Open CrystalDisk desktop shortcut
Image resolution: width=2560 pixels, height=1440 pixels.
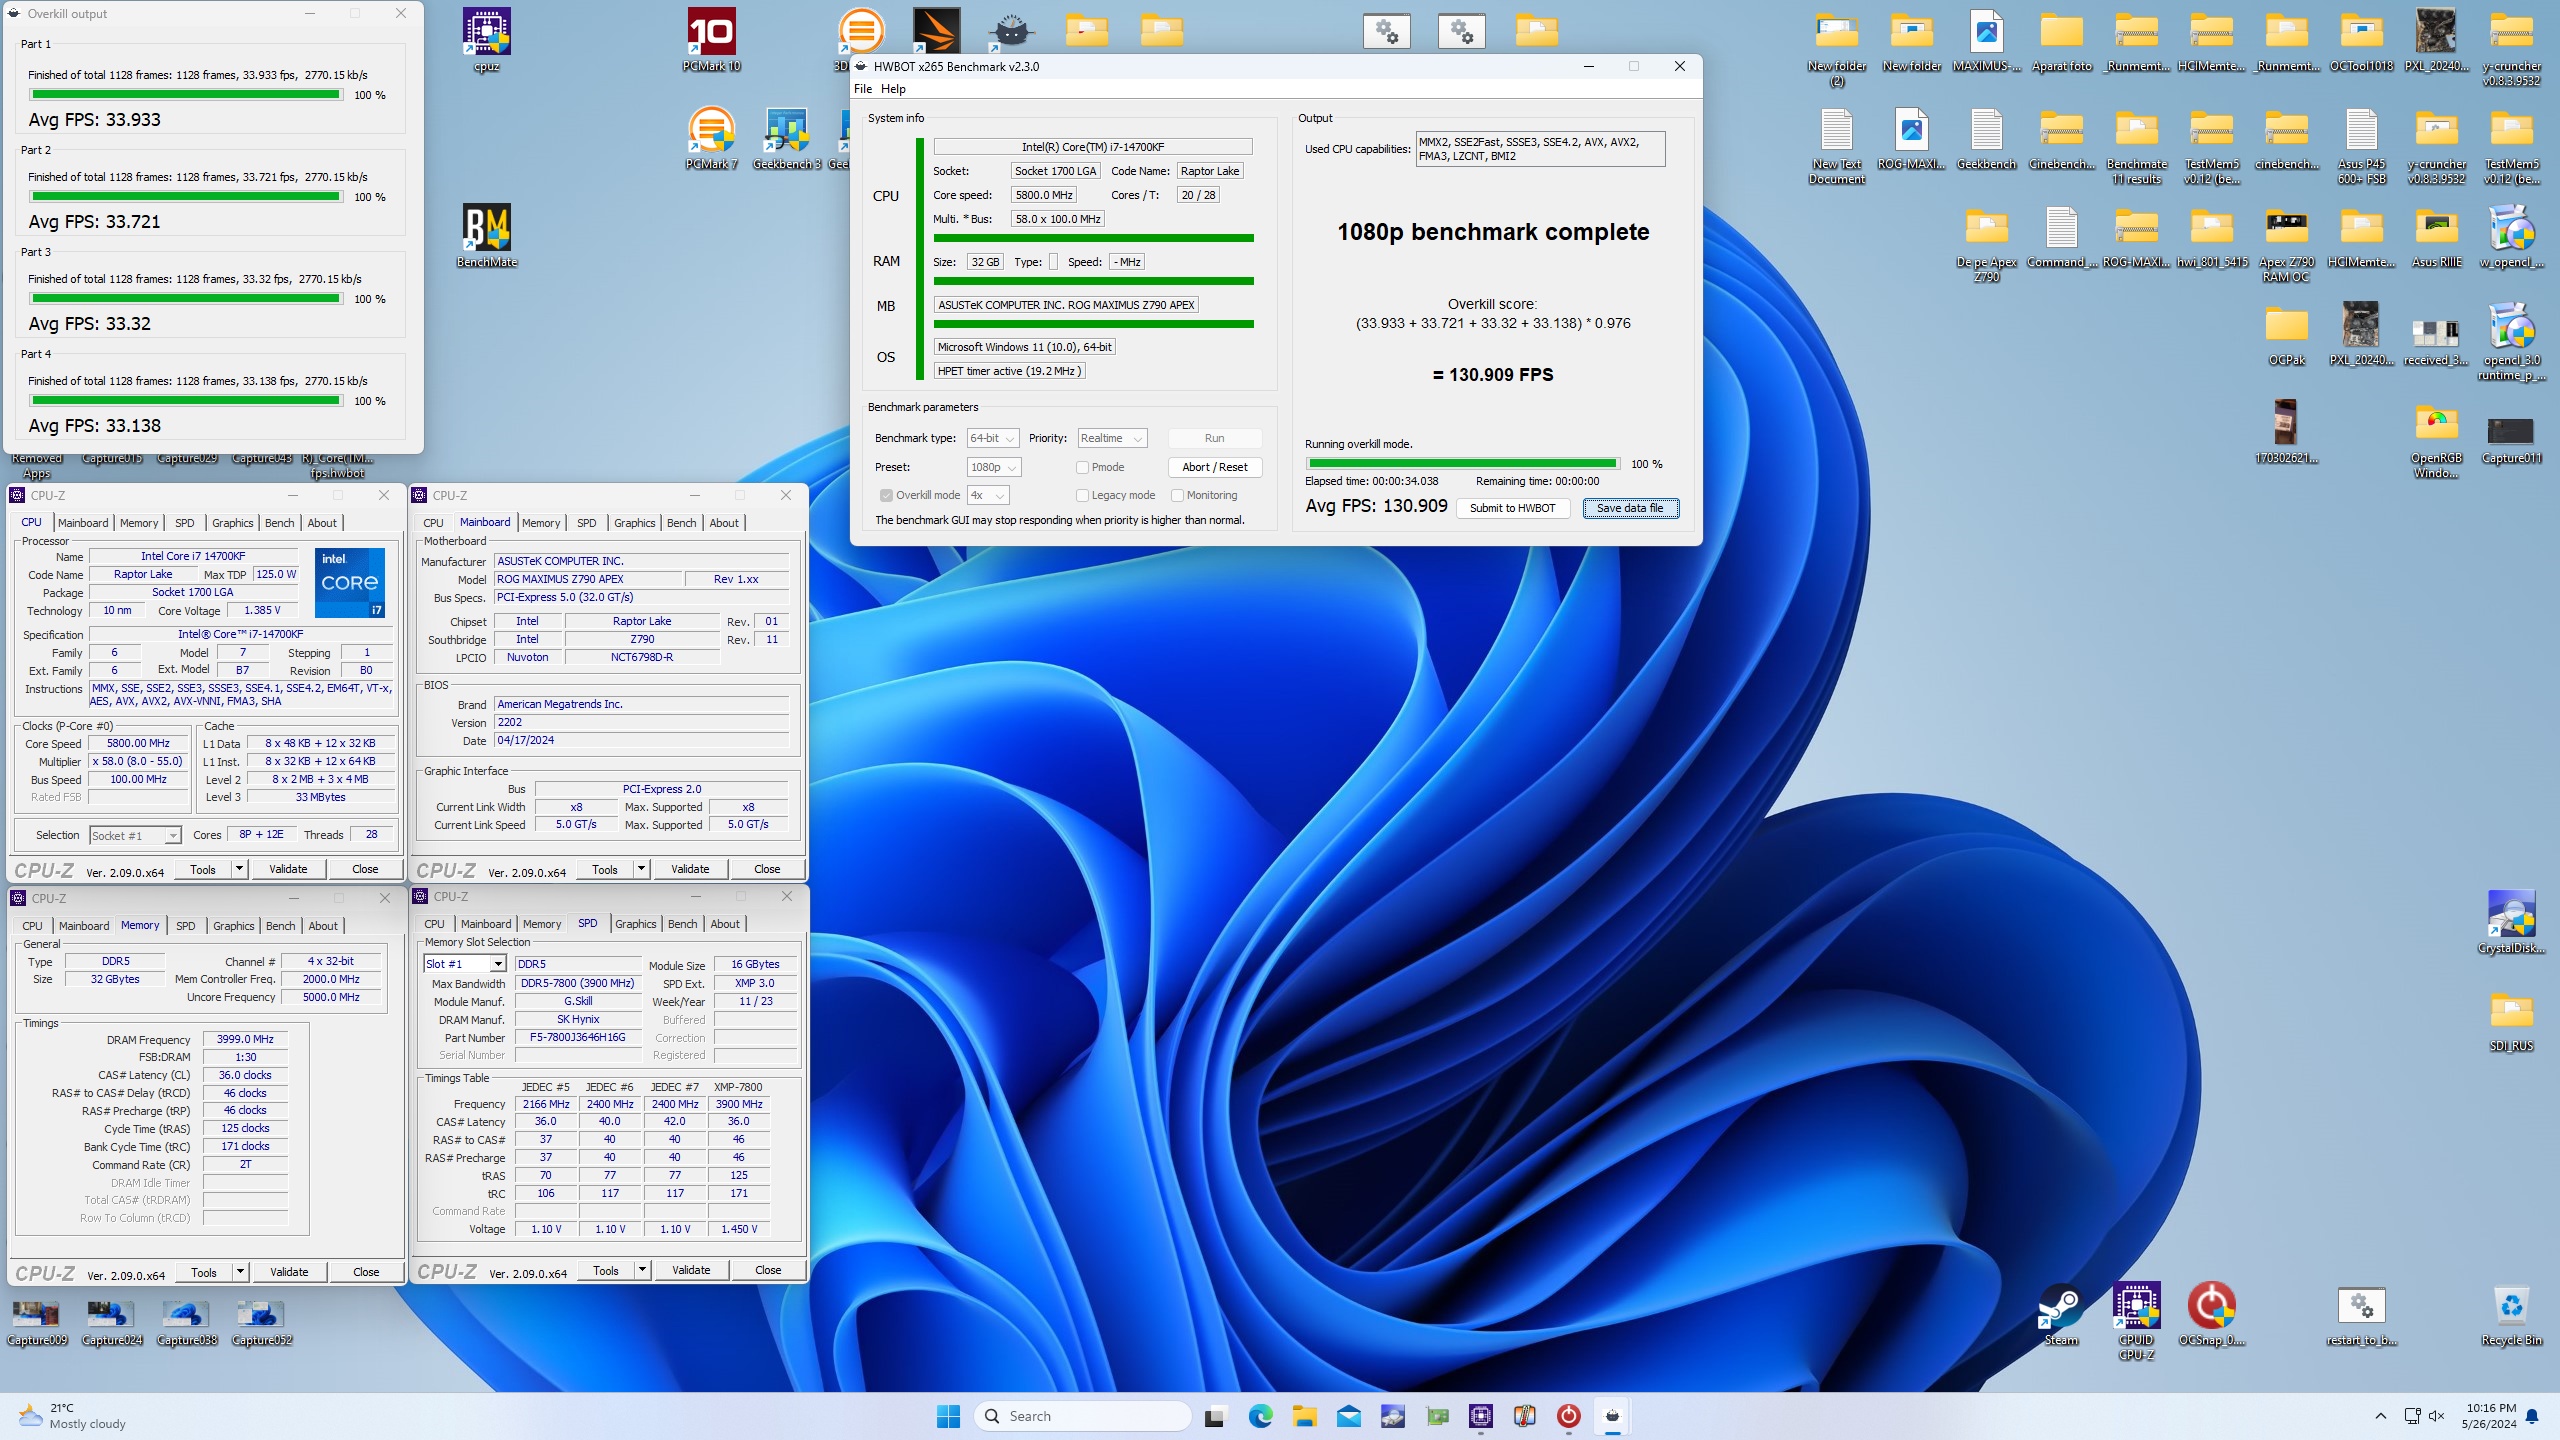coord(2511,922)
